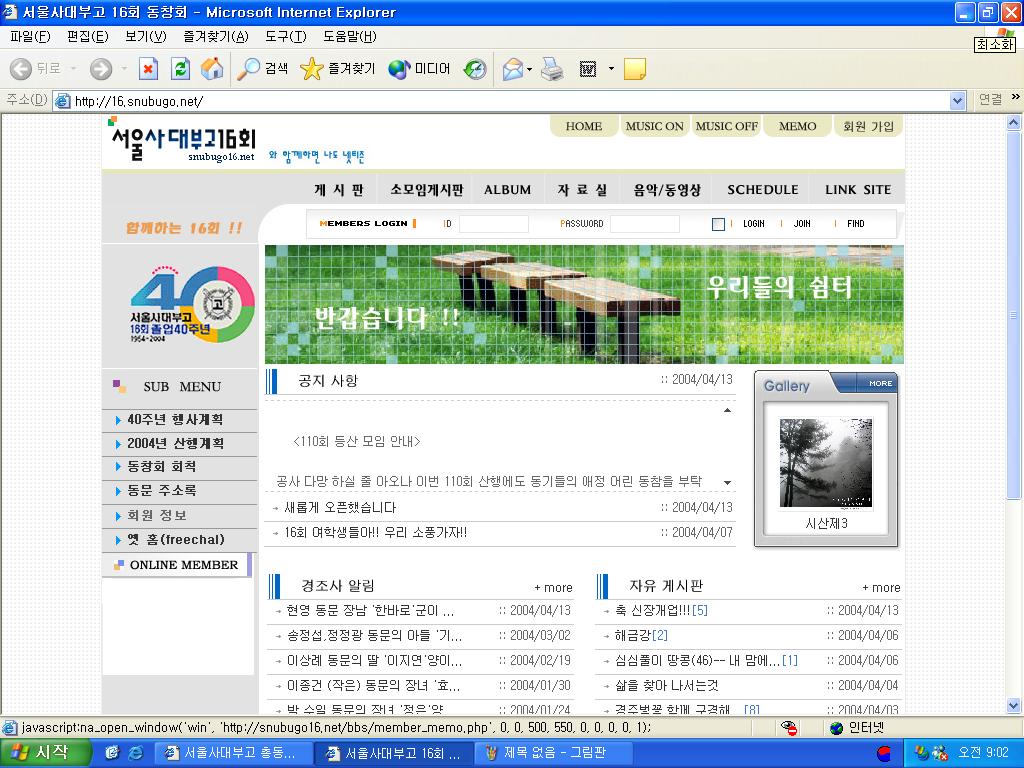Open the 소모임게시판 navigation item
This screenshot has width=1024, height=768.
click(427, 190)
